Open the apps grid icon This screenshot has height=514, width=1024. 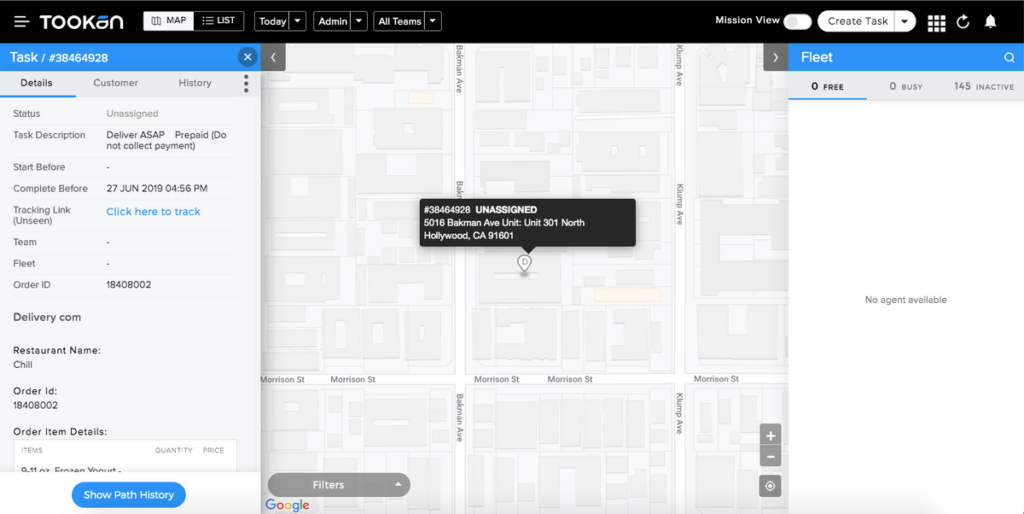point(936,23)
